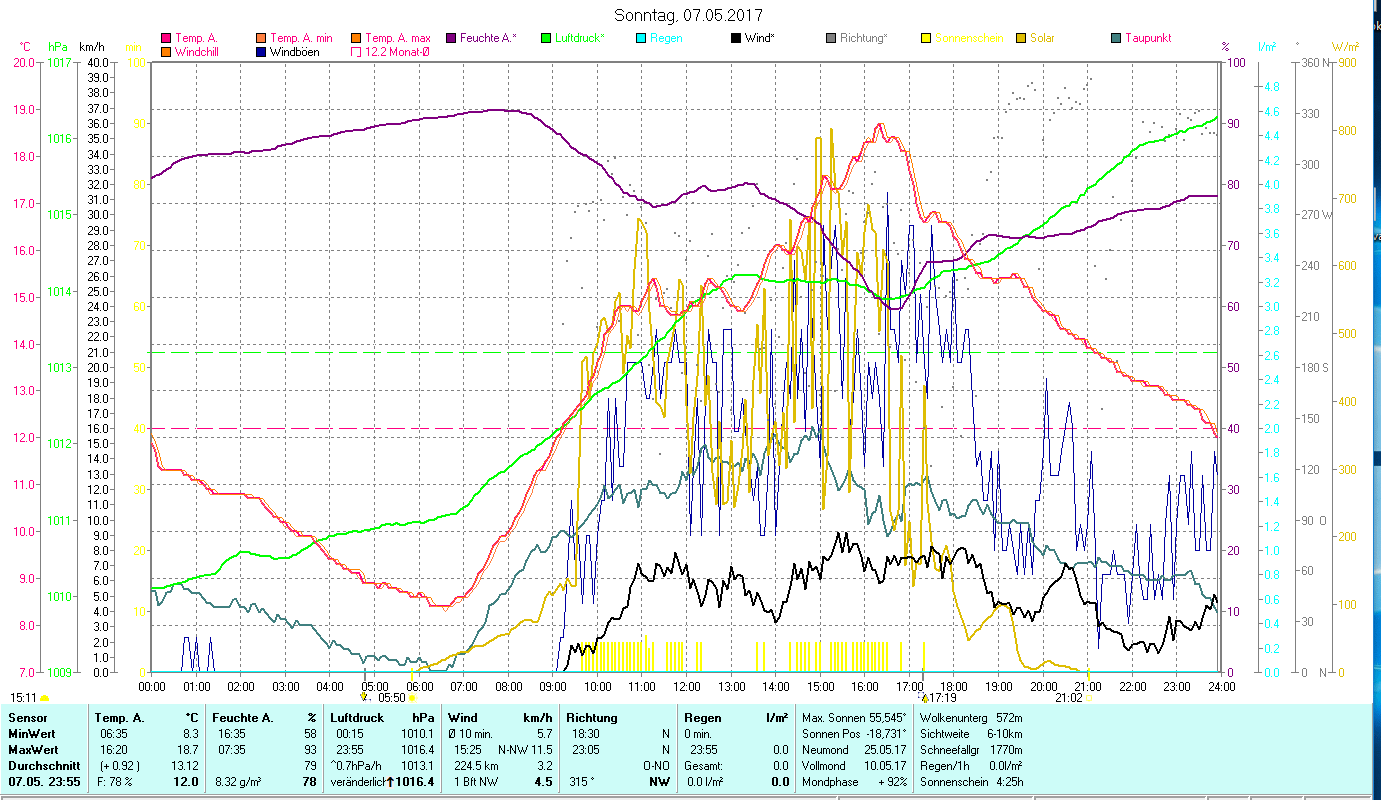The height and width of the screenshot is (800, 1381).
Task: Click the Taupunkt teal legend square
Action: point(1116,38)
